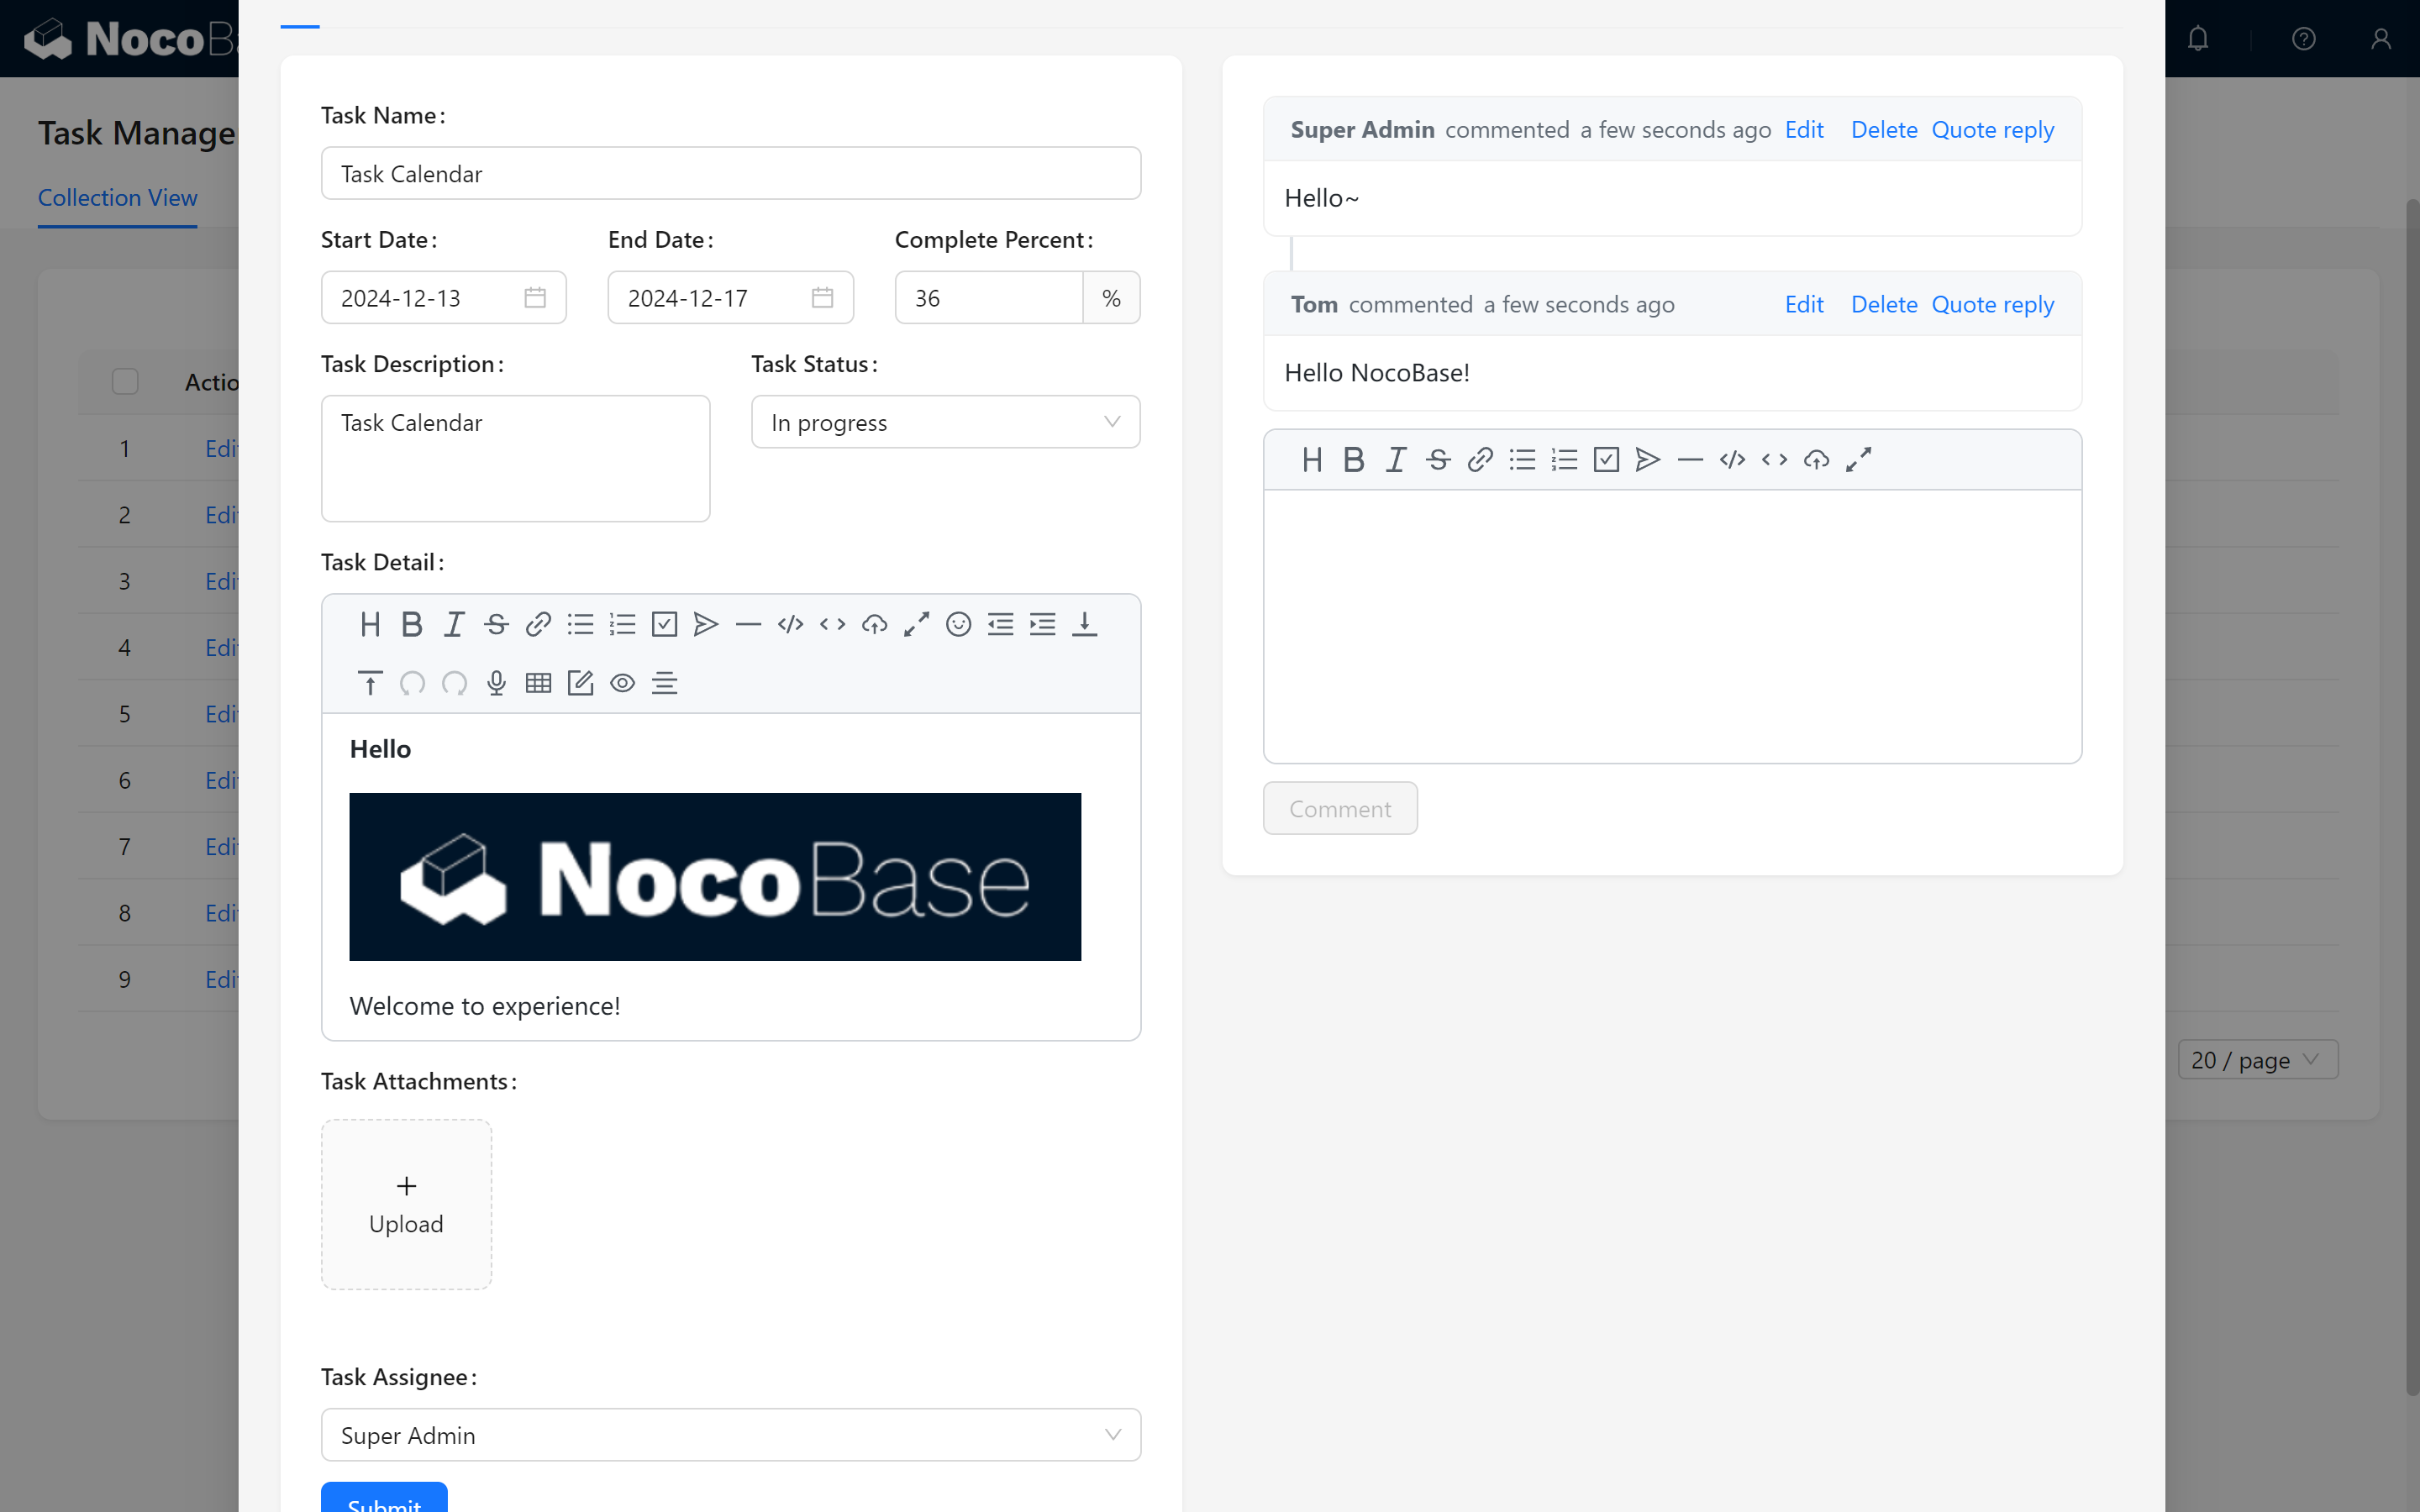
Task: Click the Heading icon in Task Detail toolbar
Action: (x=370, y=625)
